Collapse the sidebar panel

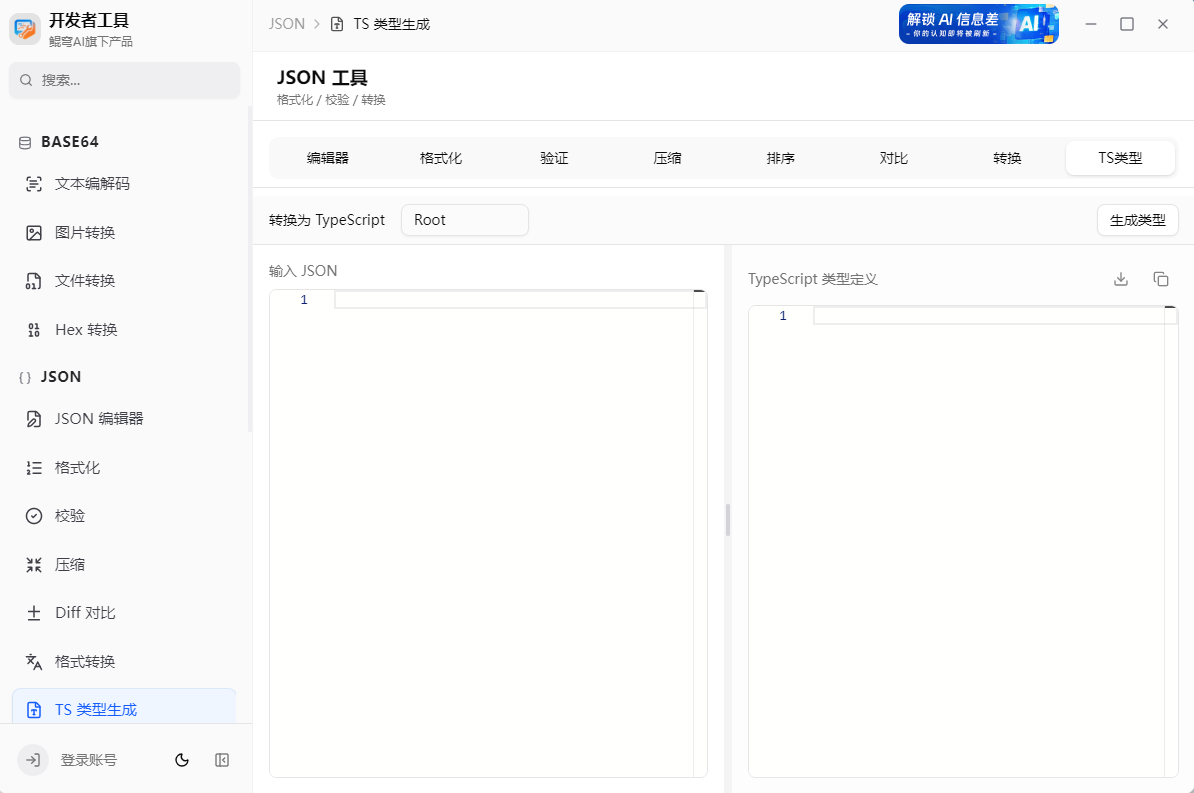(221, 760)
